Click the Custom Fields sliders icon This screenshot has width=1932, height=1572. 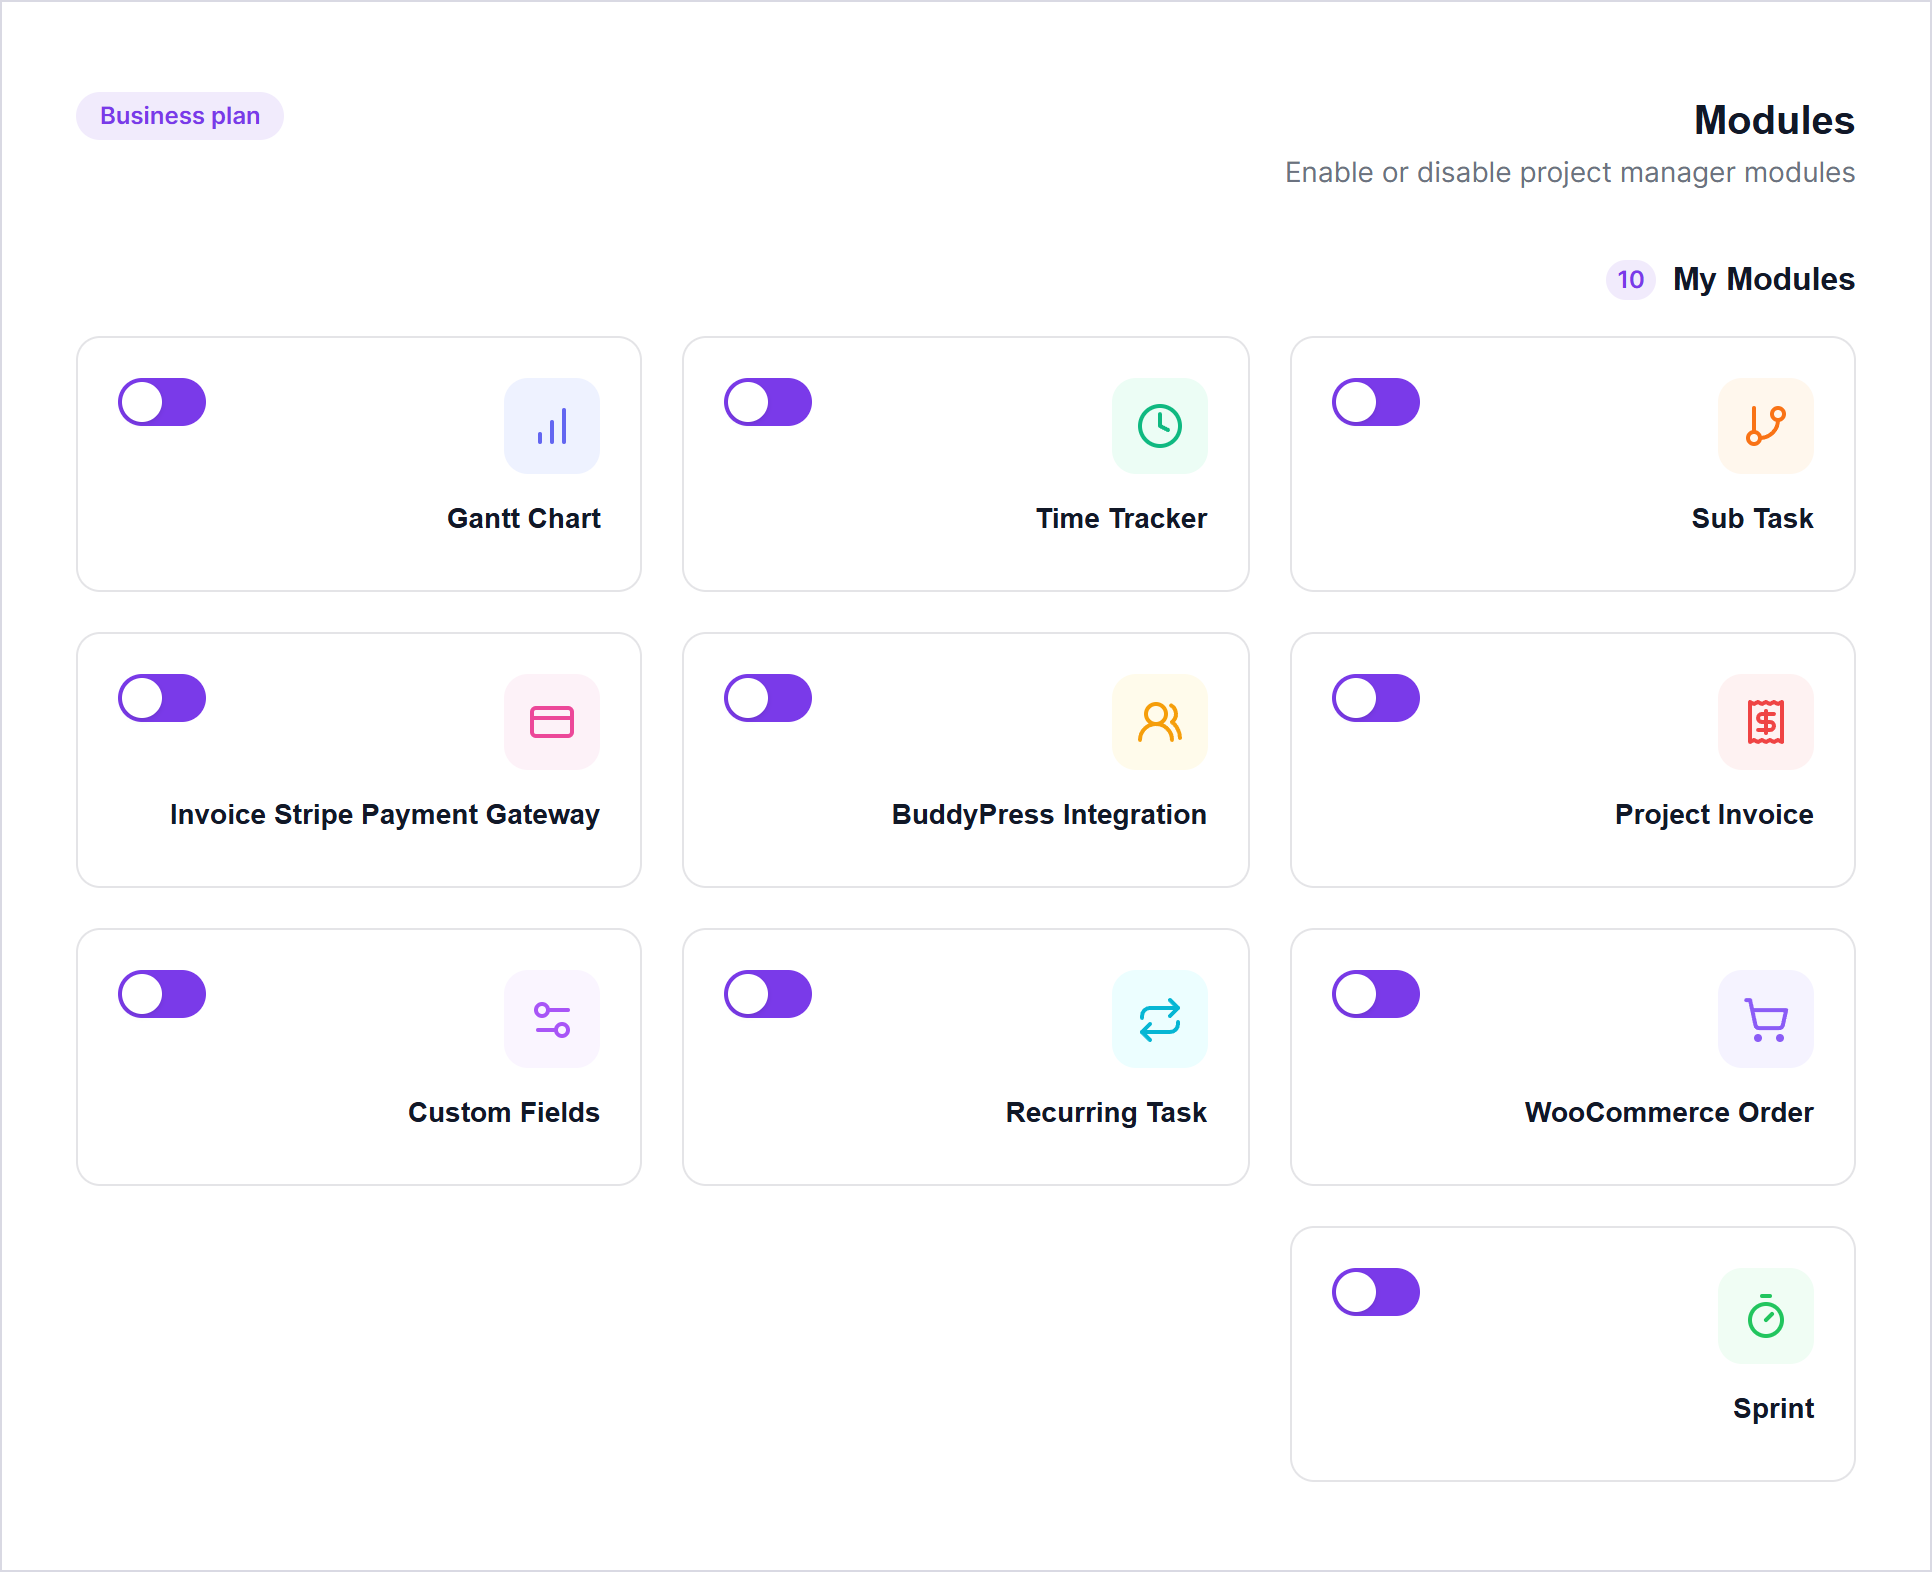tap(552, 1019)
